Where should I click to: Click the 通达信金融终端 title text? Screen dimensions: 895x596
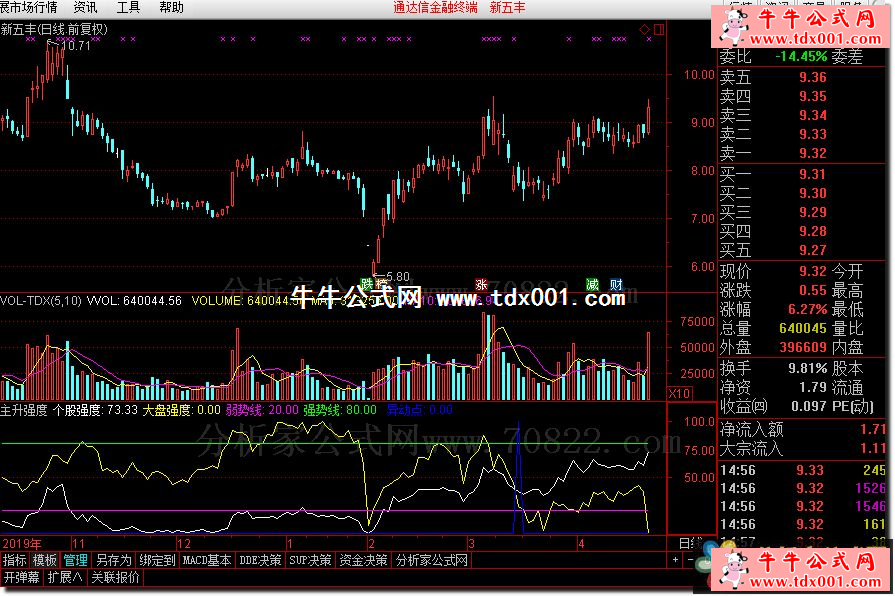pyautogui.click(x=435, y=7)
